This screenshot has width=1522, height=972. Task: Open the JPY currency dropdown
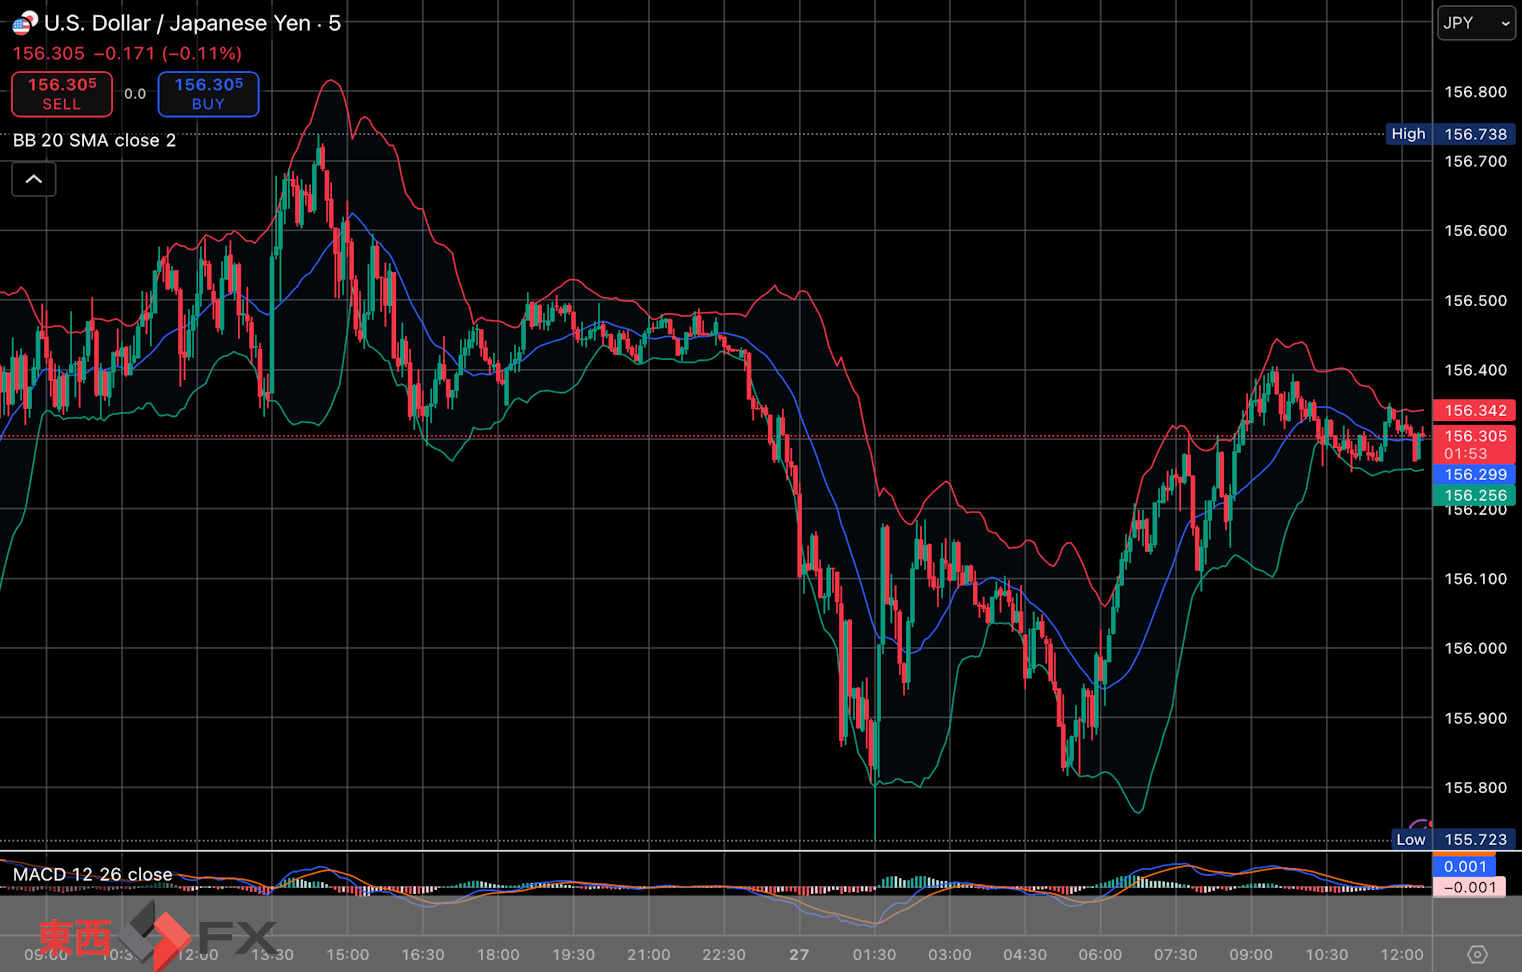1475,23
